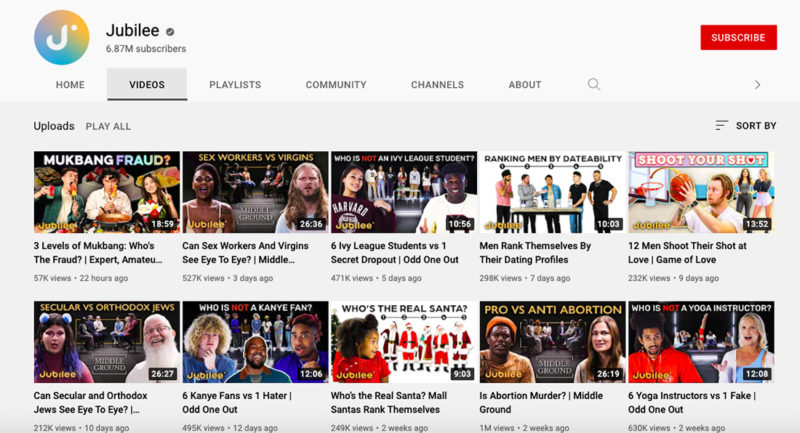Open the Mukbang Fraud video thumbnail

(107, 192)
